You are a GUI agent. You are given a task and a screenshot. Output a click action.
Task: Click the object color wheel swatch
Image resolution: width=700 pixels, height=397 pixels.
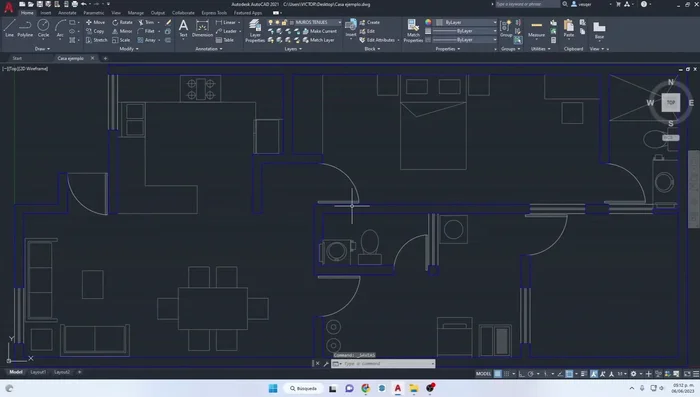tap(428, 22)
